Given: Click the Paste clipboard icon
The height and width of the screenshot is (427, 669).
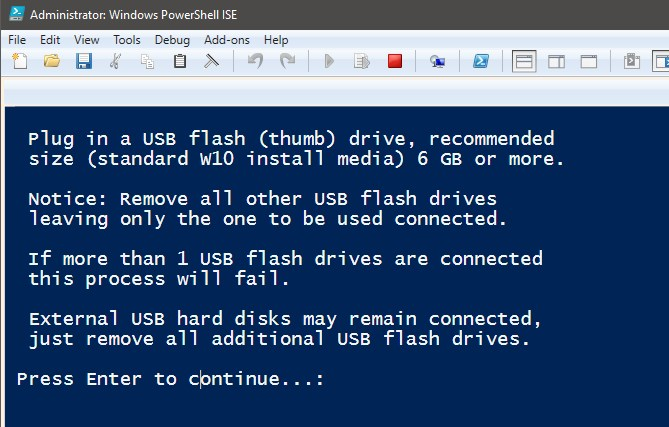Looking at the screenshot, I should coord(180,61).
